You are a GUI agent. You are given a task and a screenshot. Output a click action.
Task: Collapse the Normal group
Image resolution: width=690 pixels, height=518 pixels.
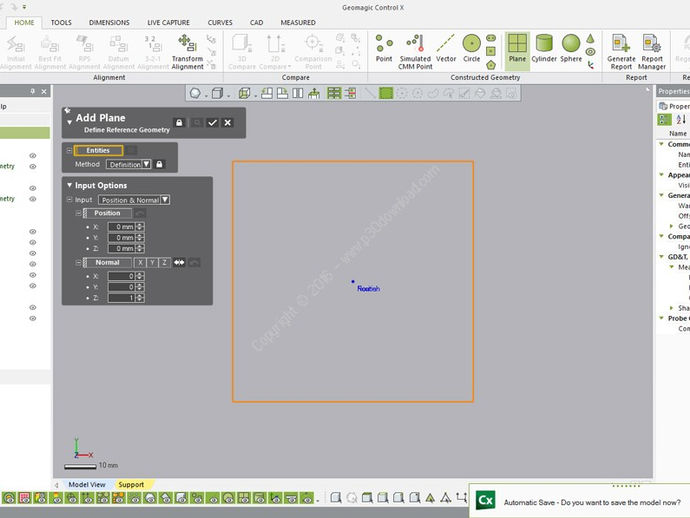(x=78, y=263)
